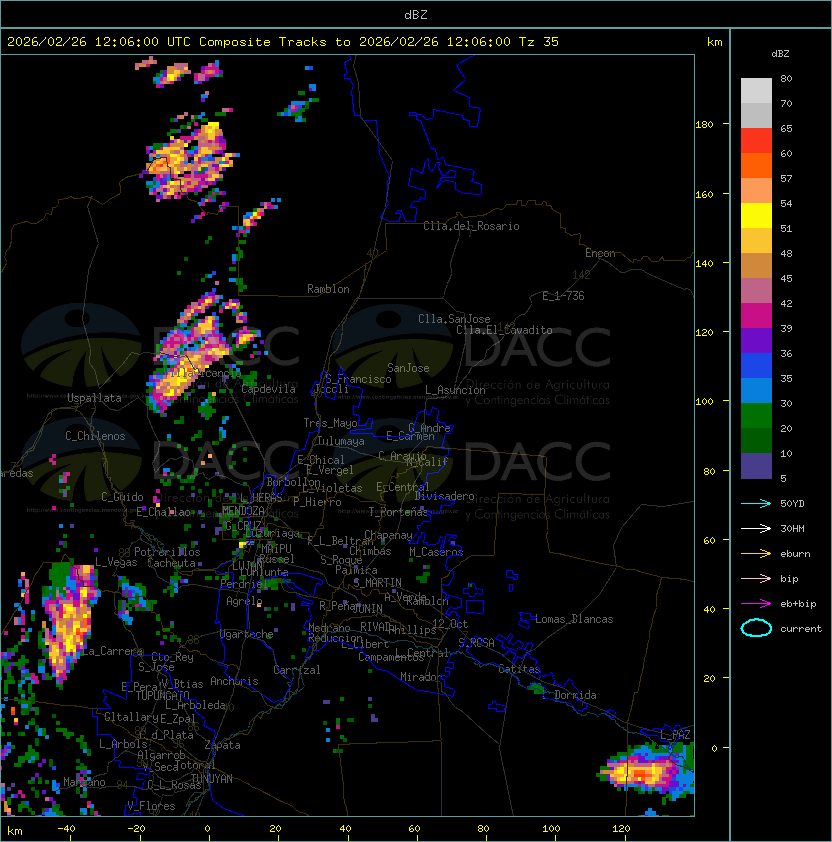Click the 'Anchoris' map label

234,681
